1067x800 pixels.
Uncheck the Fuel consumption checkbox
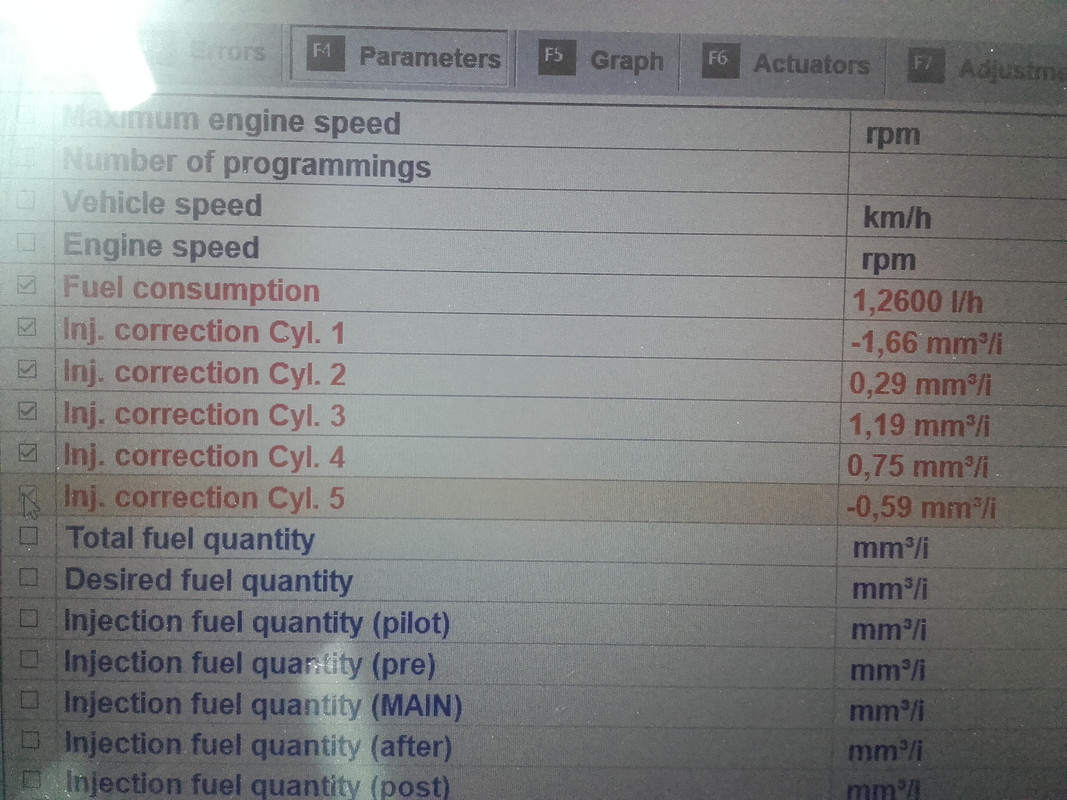[27, 284]
